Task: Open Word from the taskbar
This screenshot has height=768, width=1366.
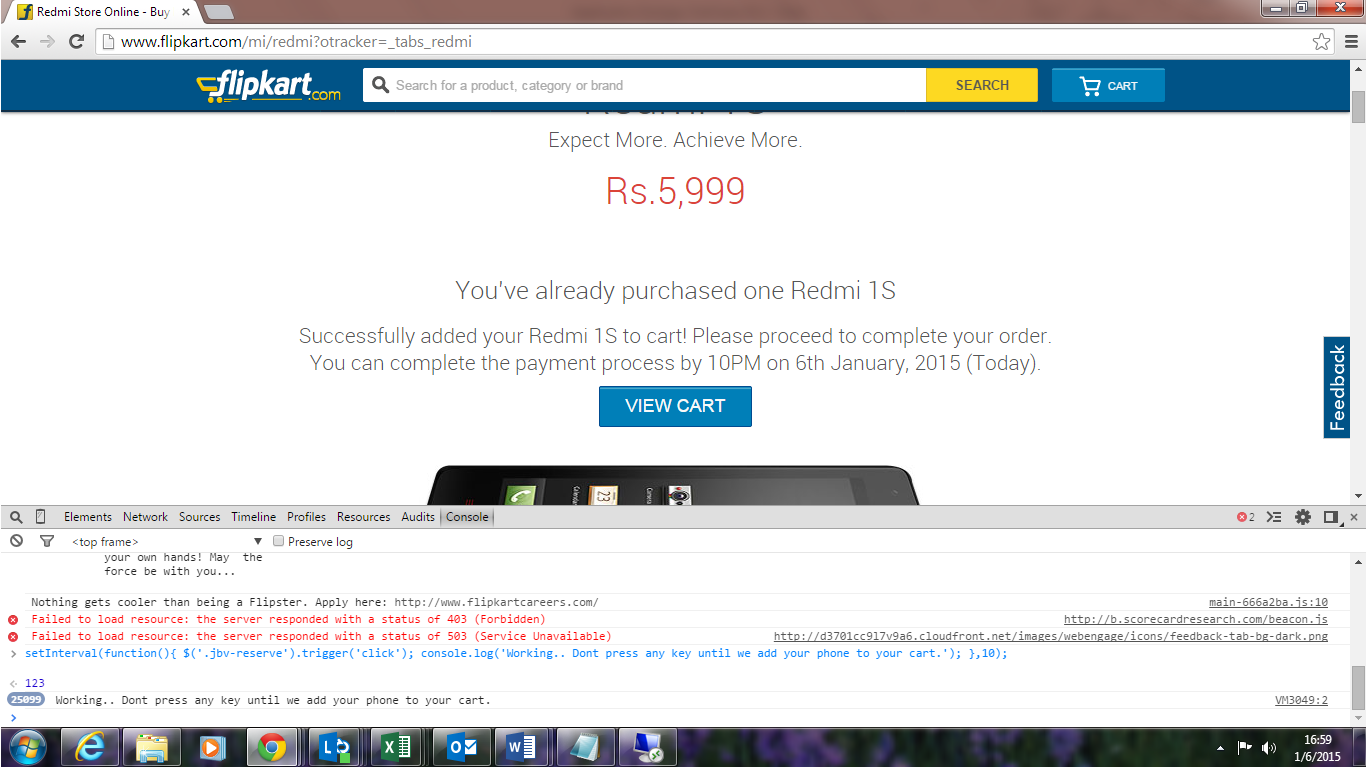Action: (x=522, y=748)
